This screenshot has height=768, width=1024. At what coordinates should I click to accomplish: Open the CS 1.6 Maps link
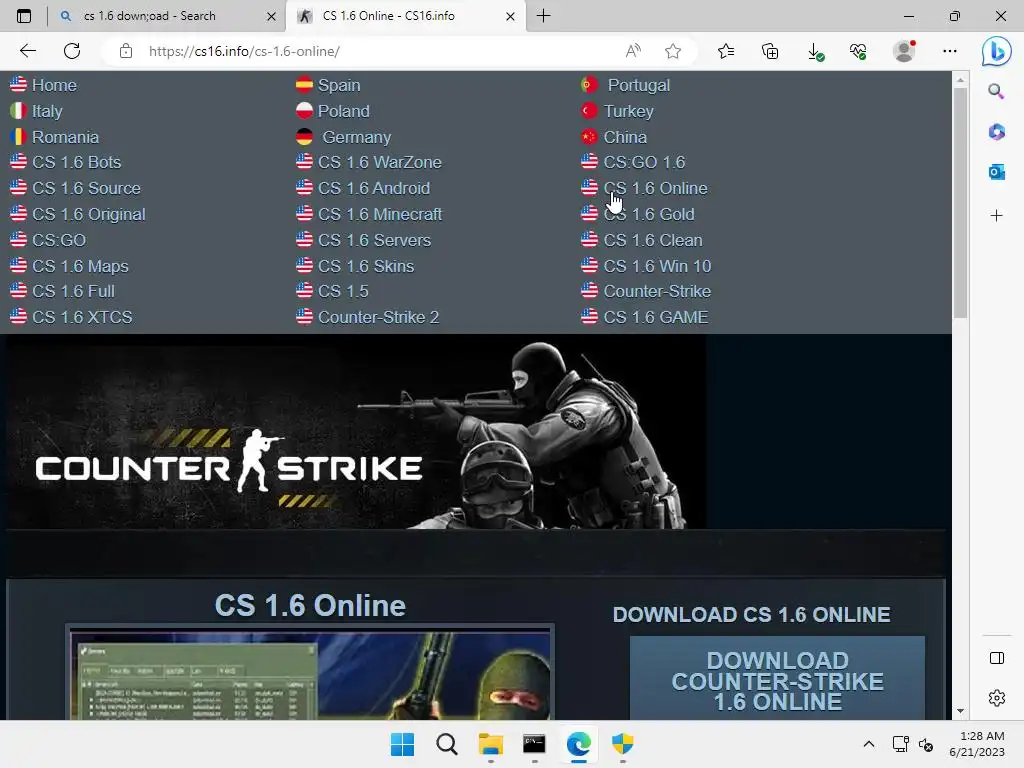tap(80, 266)
